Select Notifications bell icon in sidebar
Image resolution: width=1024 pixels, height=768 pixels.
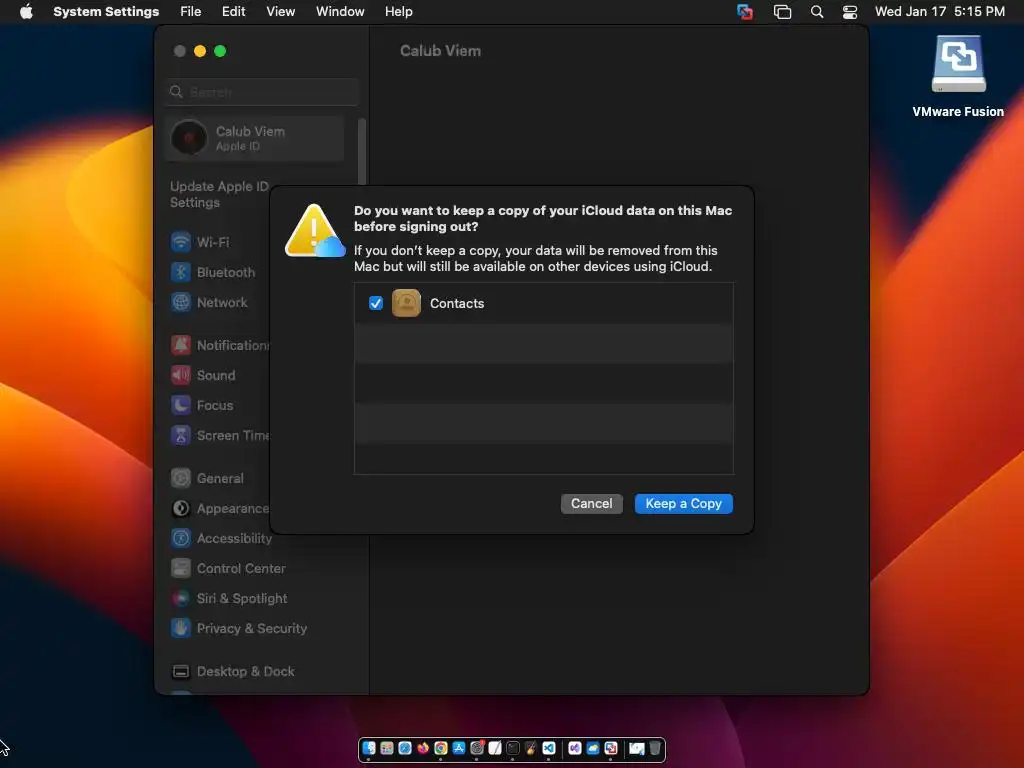181,345
